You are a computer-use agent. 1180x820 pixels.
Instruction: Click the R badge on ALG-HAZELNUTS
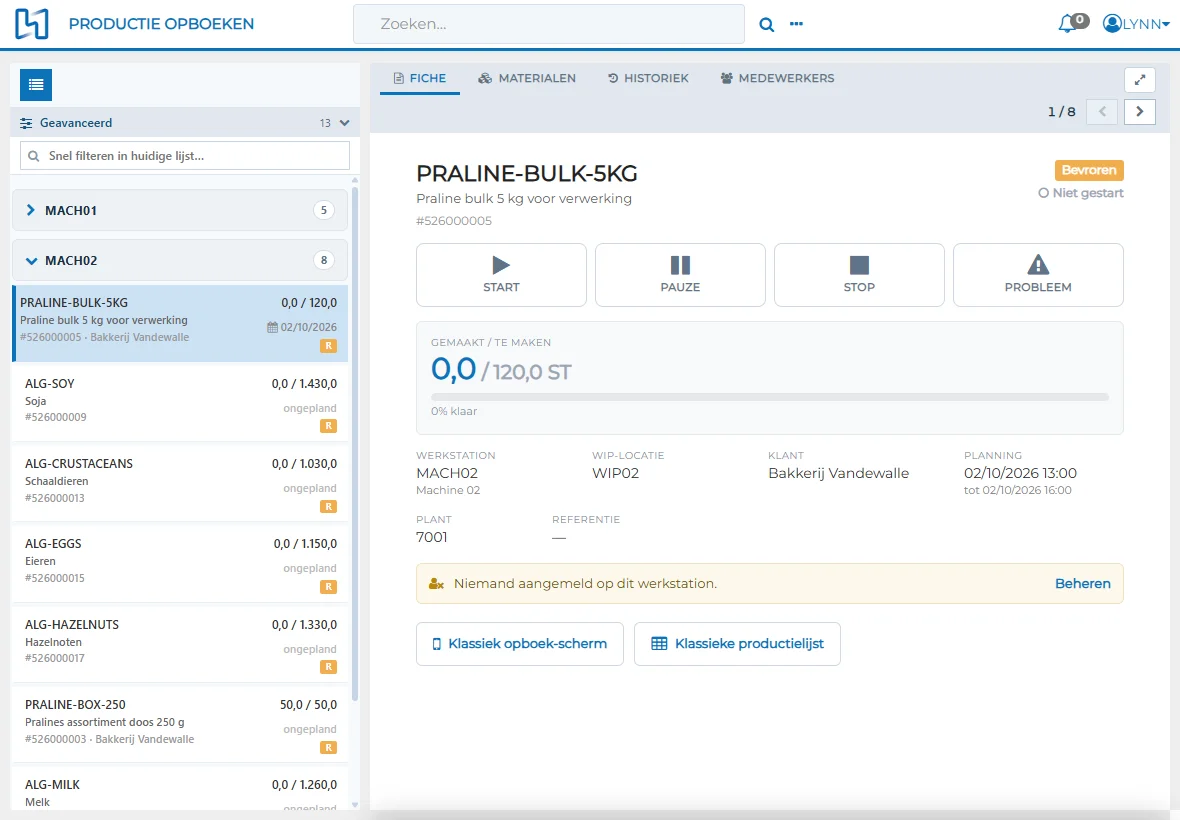coord(328,667)
